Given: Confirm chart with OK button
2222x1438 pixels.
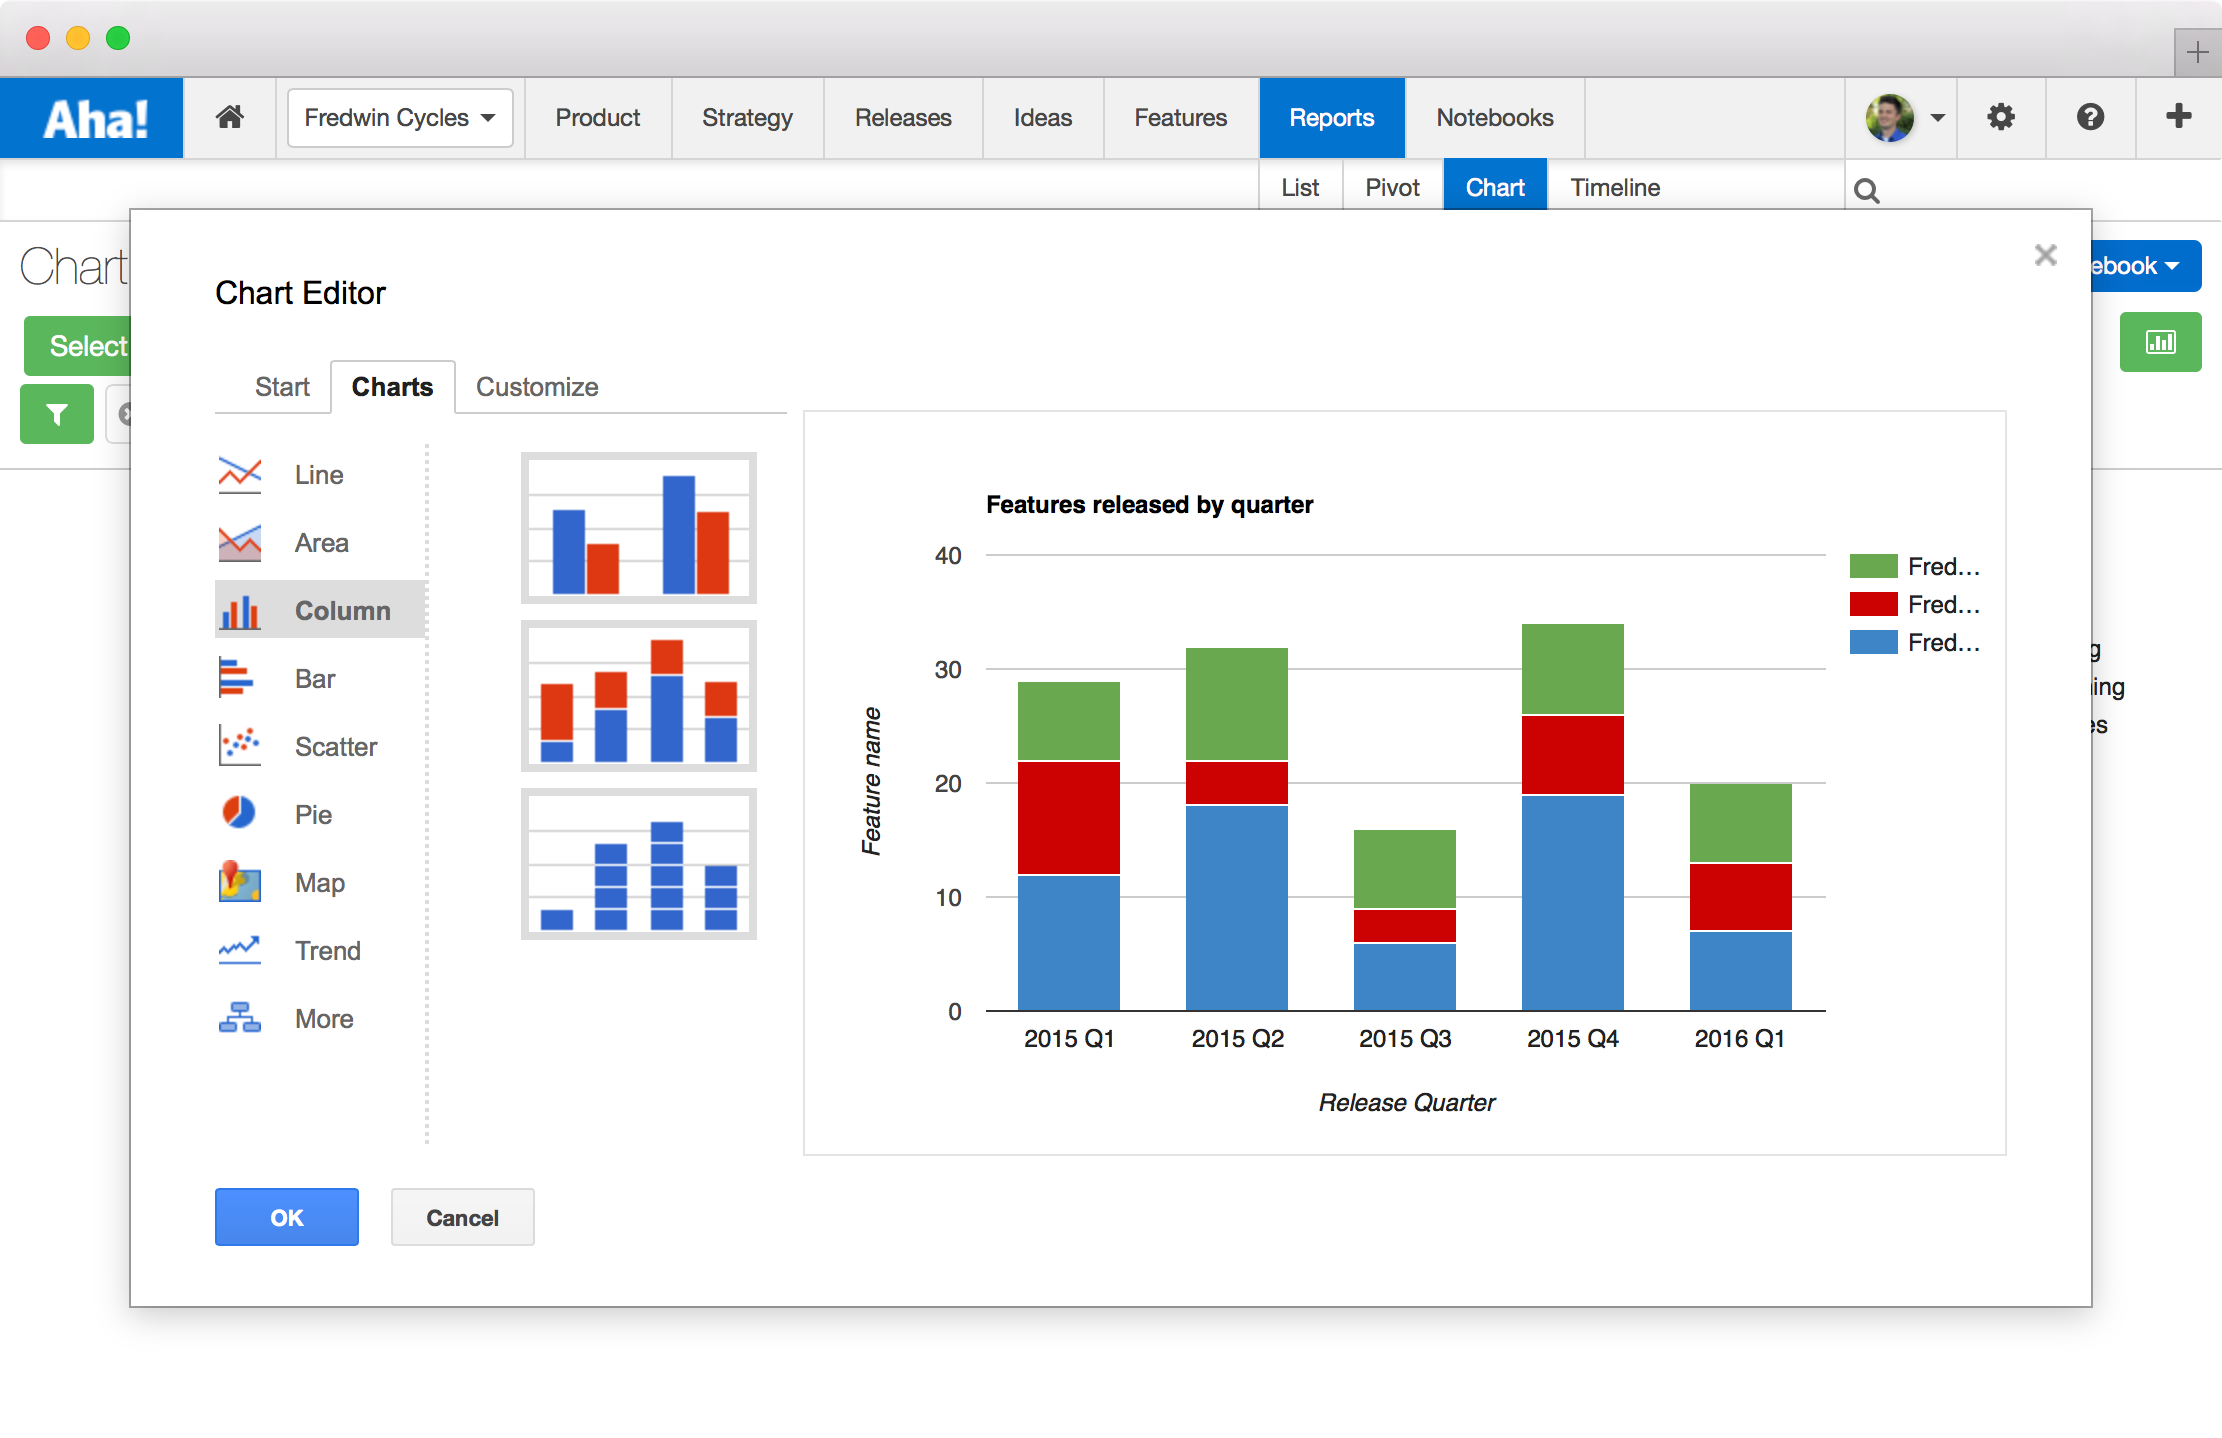Looking at the screenshot, I should pos(286,1217).
